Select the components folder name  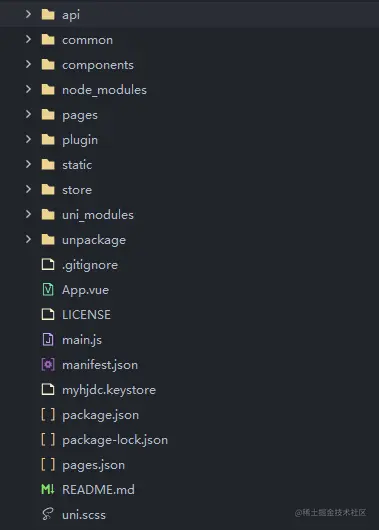click(x=98, y=65)
